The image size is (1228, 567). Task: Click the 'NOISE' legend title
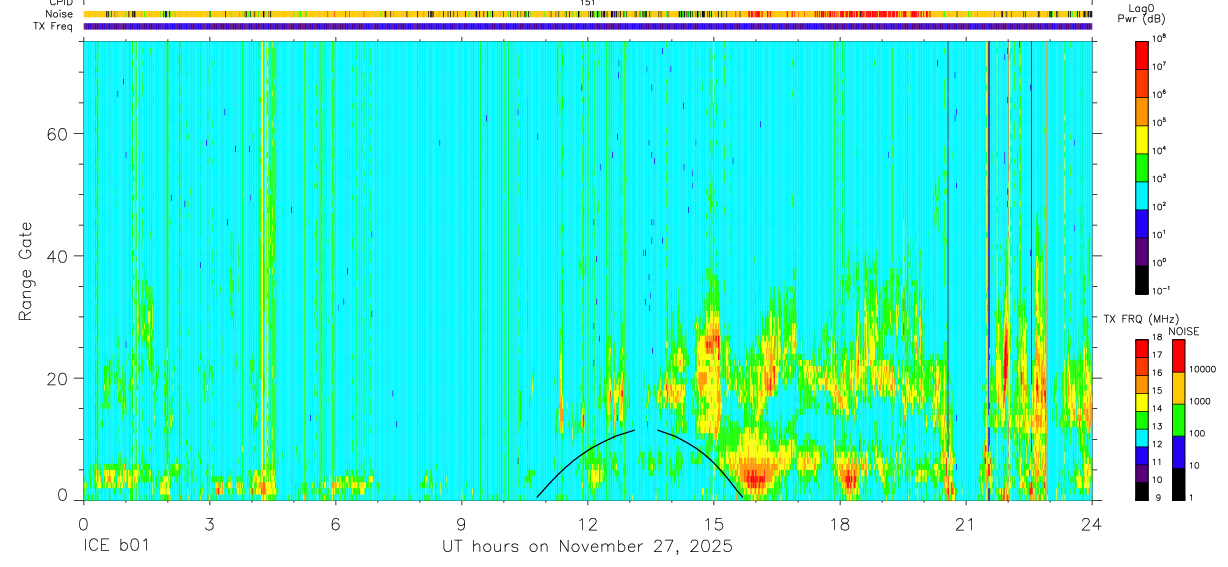tap(1183, 331)
